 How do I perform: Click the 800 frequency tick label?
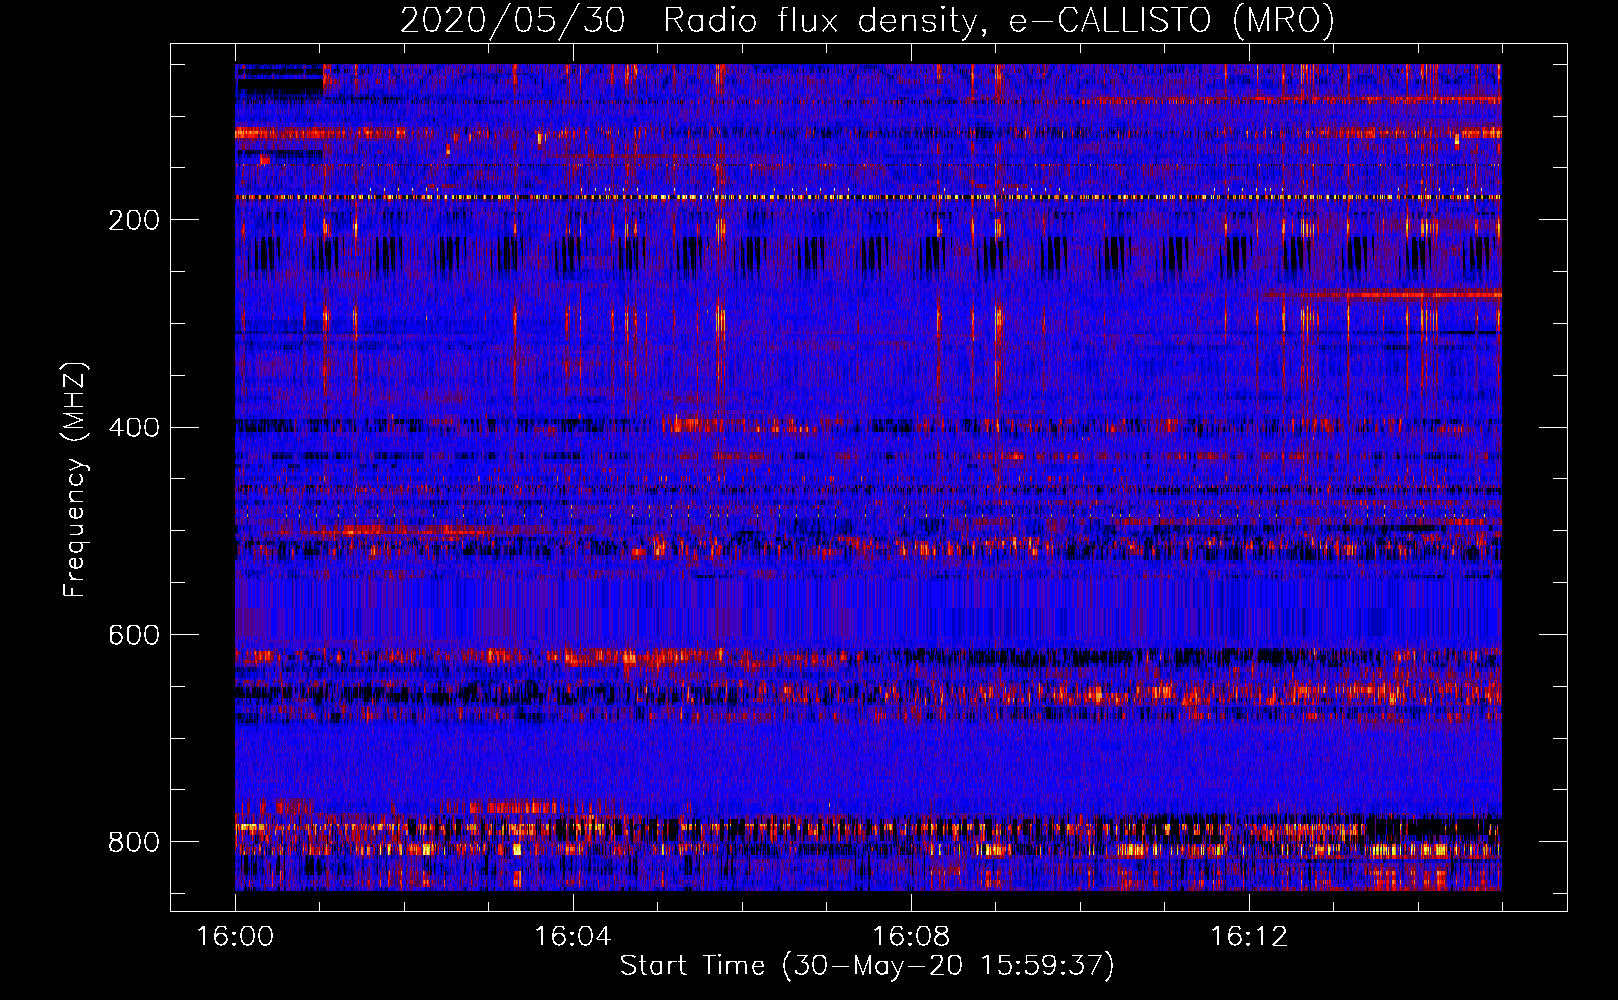tap(134, 842)
